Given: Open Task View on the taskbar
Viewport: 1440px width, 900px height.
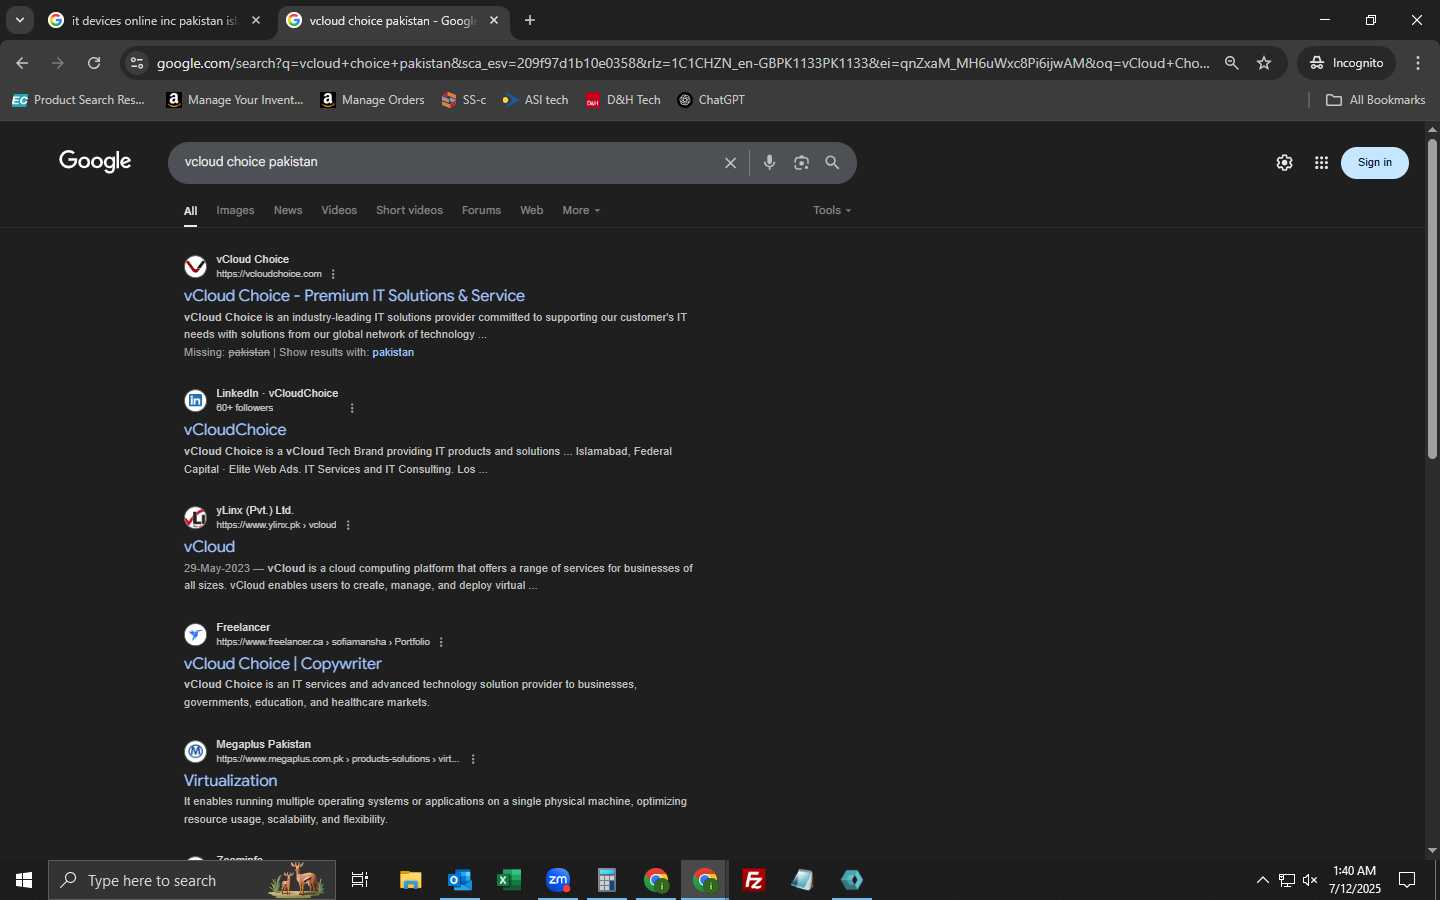Looking at the screenshot, I should (360, 880).
